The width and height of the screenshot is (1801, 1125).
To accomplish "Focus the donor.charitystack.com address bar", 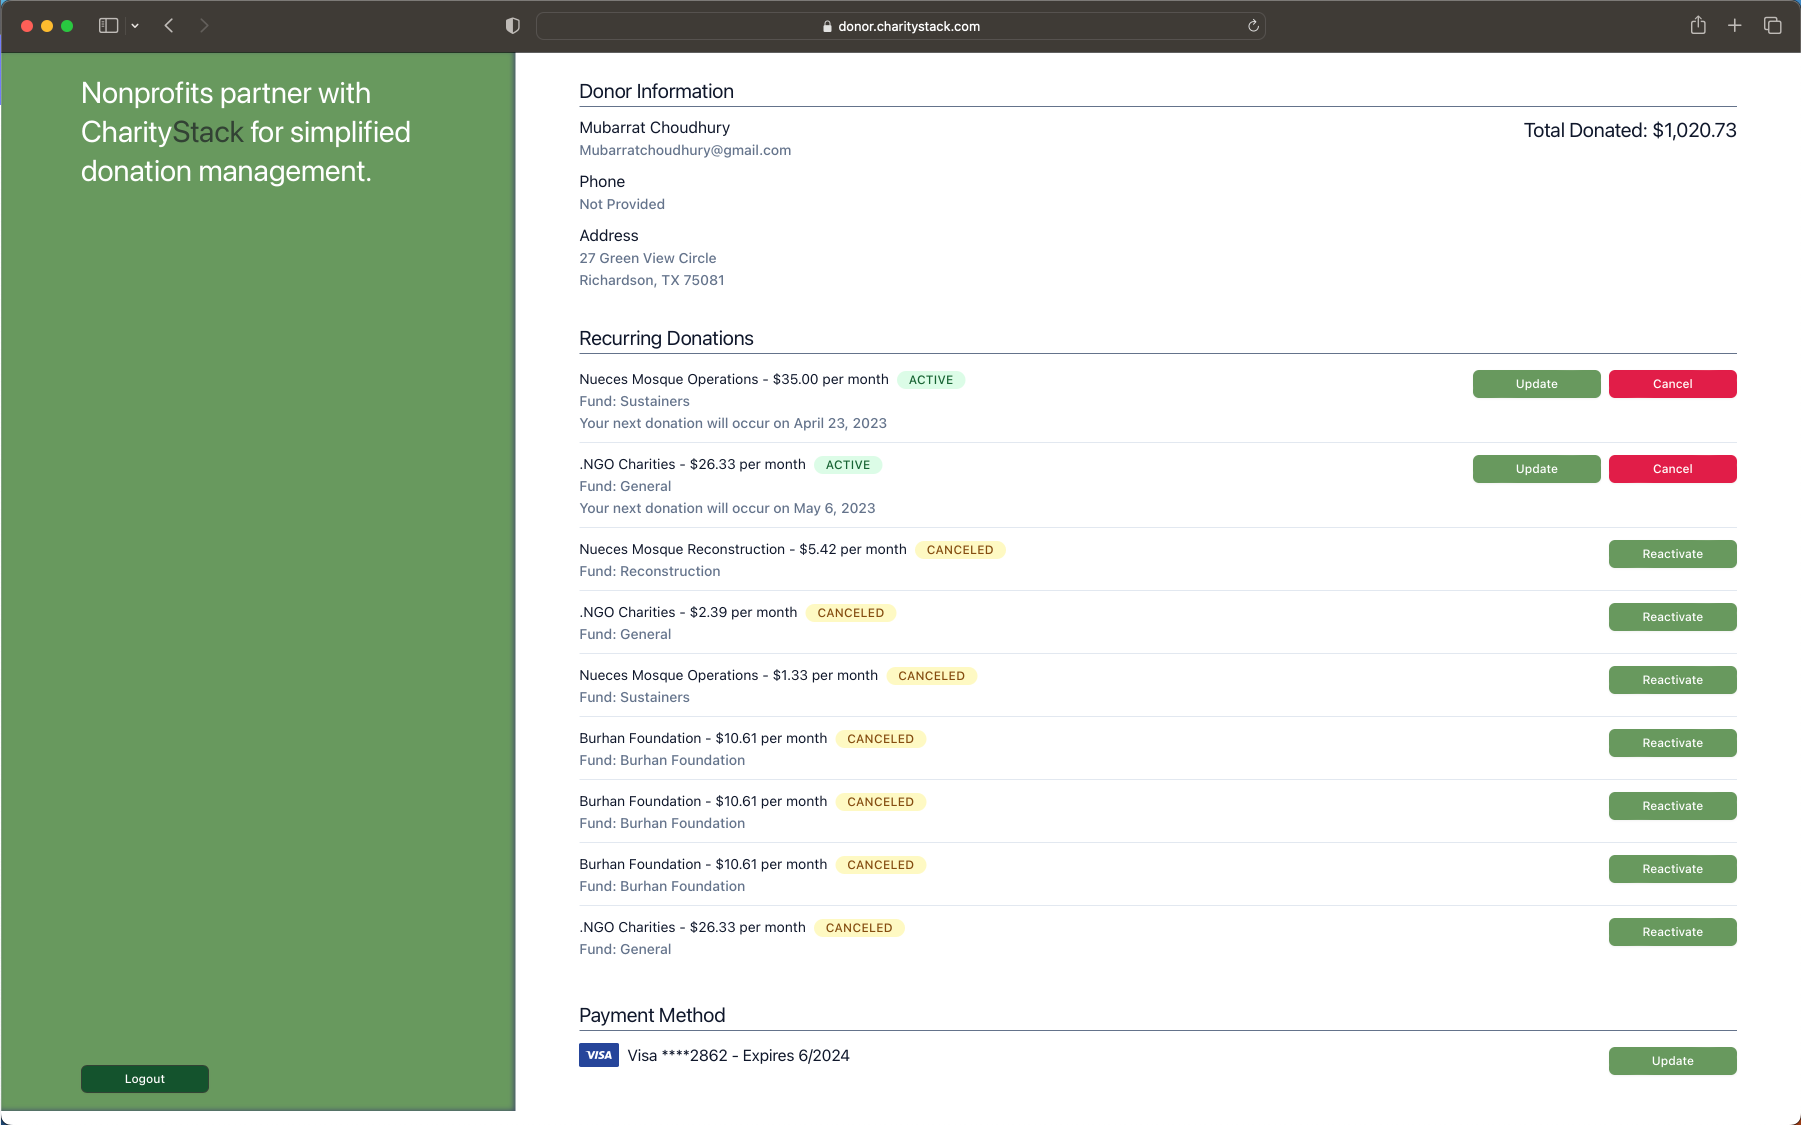I will pyautogui.click(x=900, y=26).
